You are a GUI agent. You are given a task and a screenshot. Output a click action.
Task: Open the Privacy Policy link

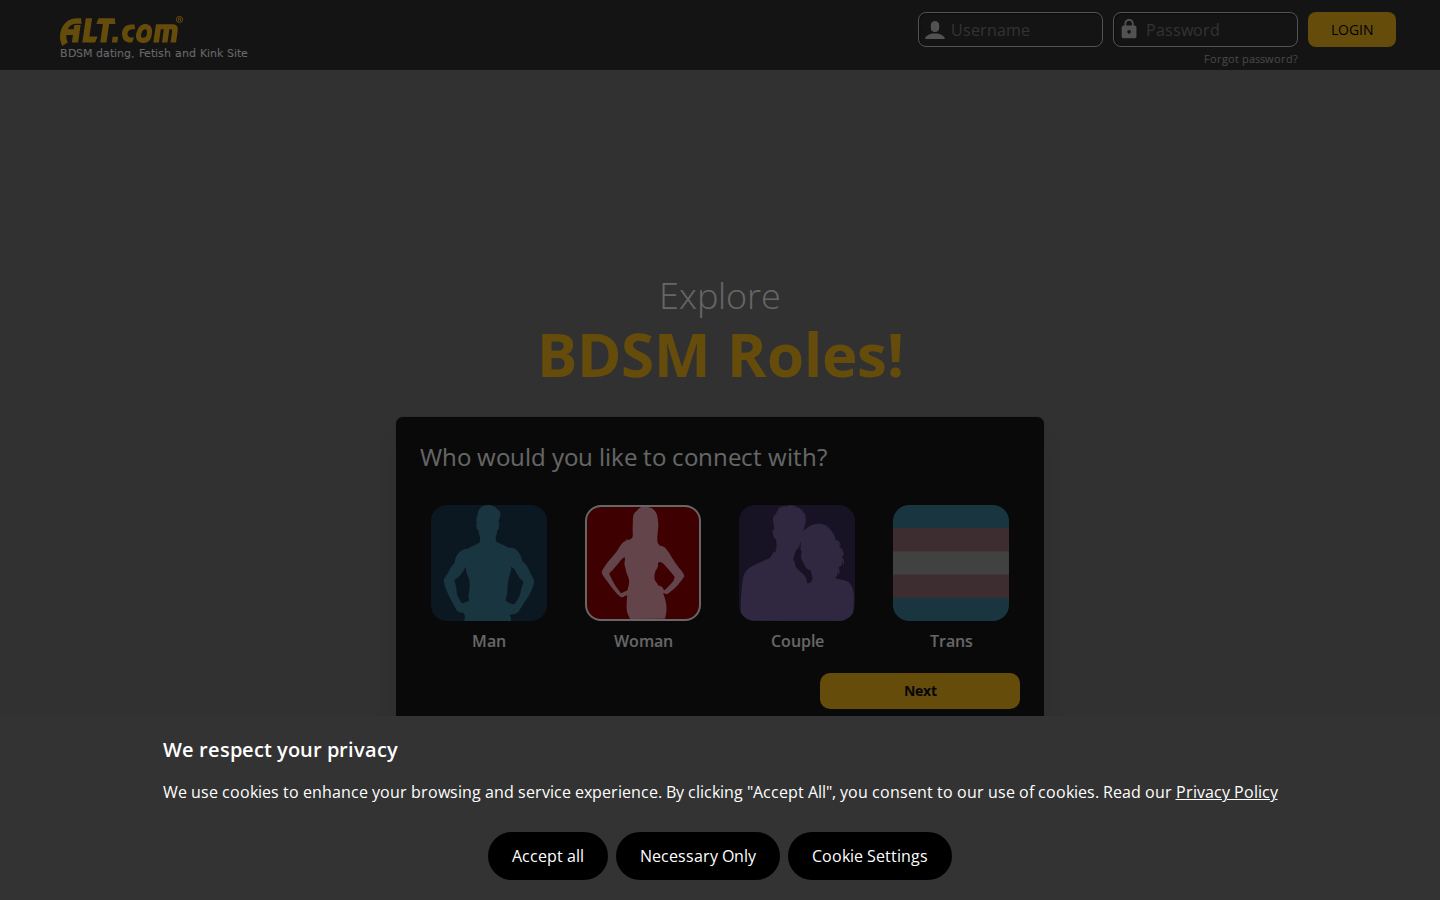click(1227, 792)
